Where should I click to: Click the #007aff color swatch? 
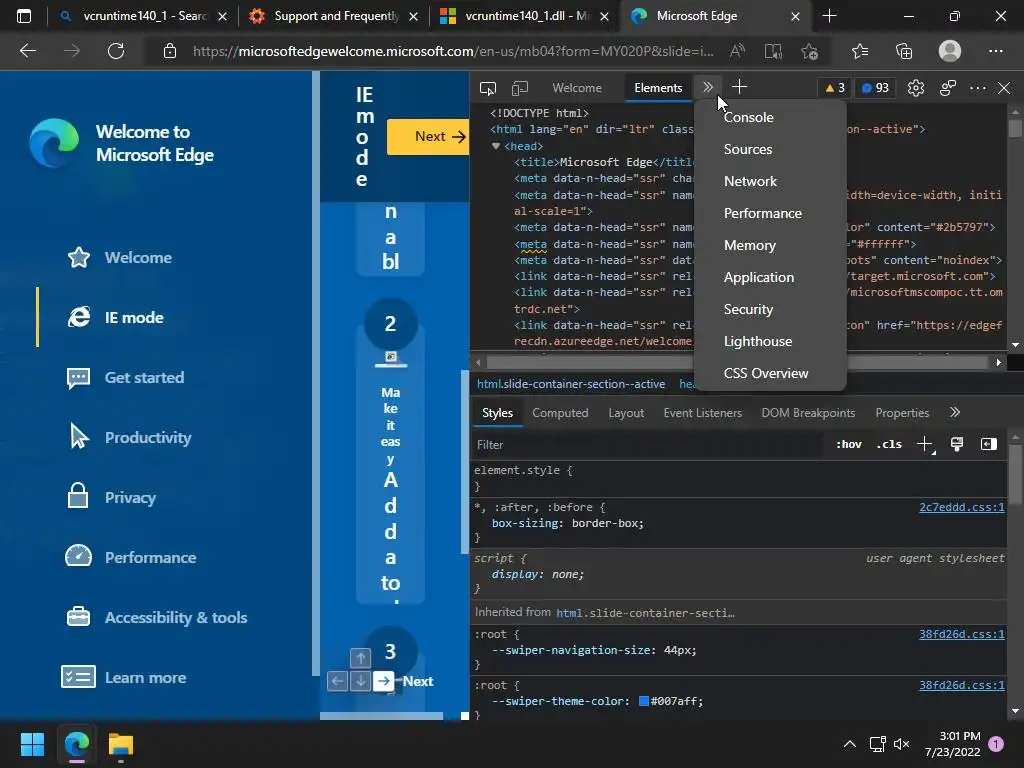(643, 701)
